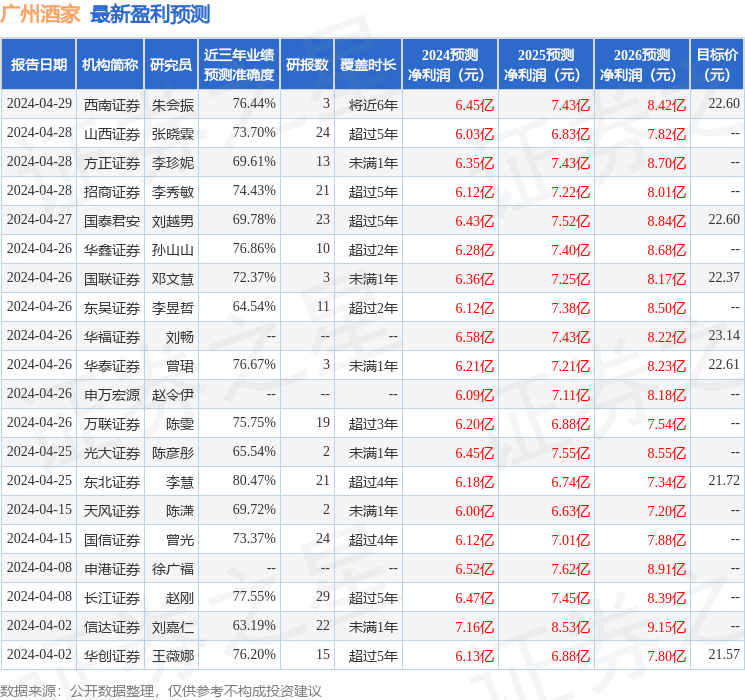Click the 2025预测净利润 column header

point(546,64)
